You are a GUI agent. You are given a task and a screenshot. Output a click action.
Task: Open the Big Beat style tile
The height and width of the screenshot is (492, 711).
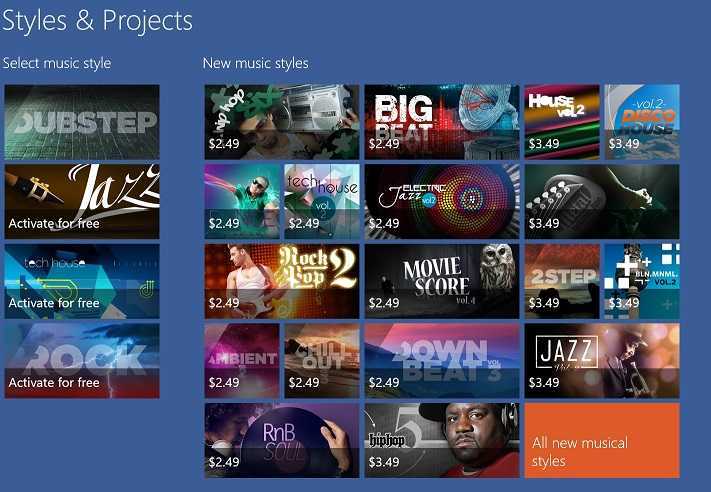click(442, 122)
